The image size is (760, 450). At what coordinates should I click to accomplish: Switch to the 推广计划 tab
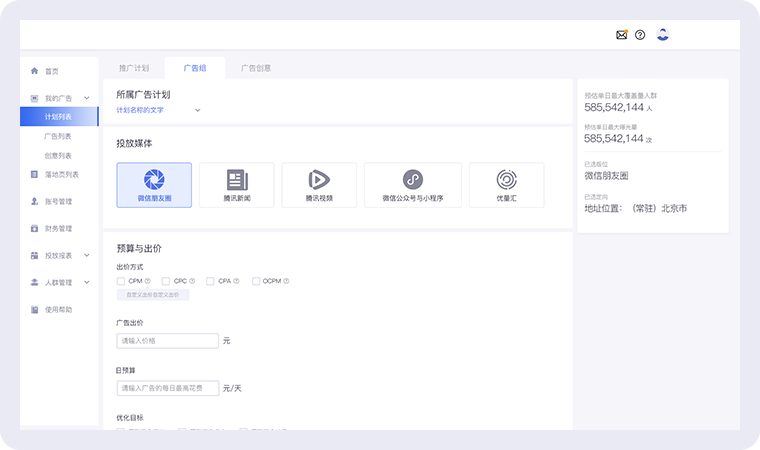tap(133, 68)
